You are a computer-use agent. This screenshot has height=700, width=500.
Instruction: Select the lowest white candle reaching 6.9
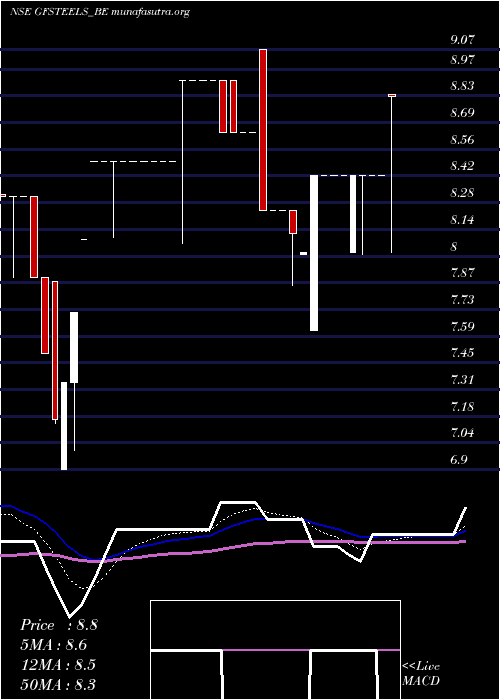click(x=64, y=426)
